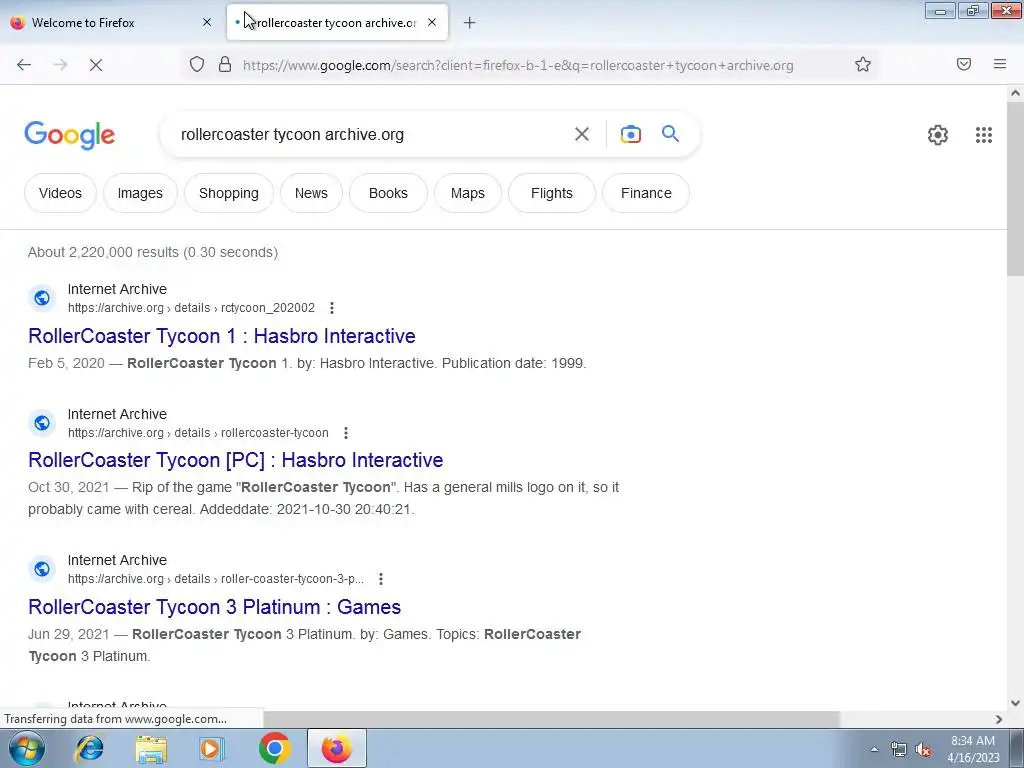Search by image with camera icon
The width and height of the screenshot is (1024, 768).
tap(630, 135)
